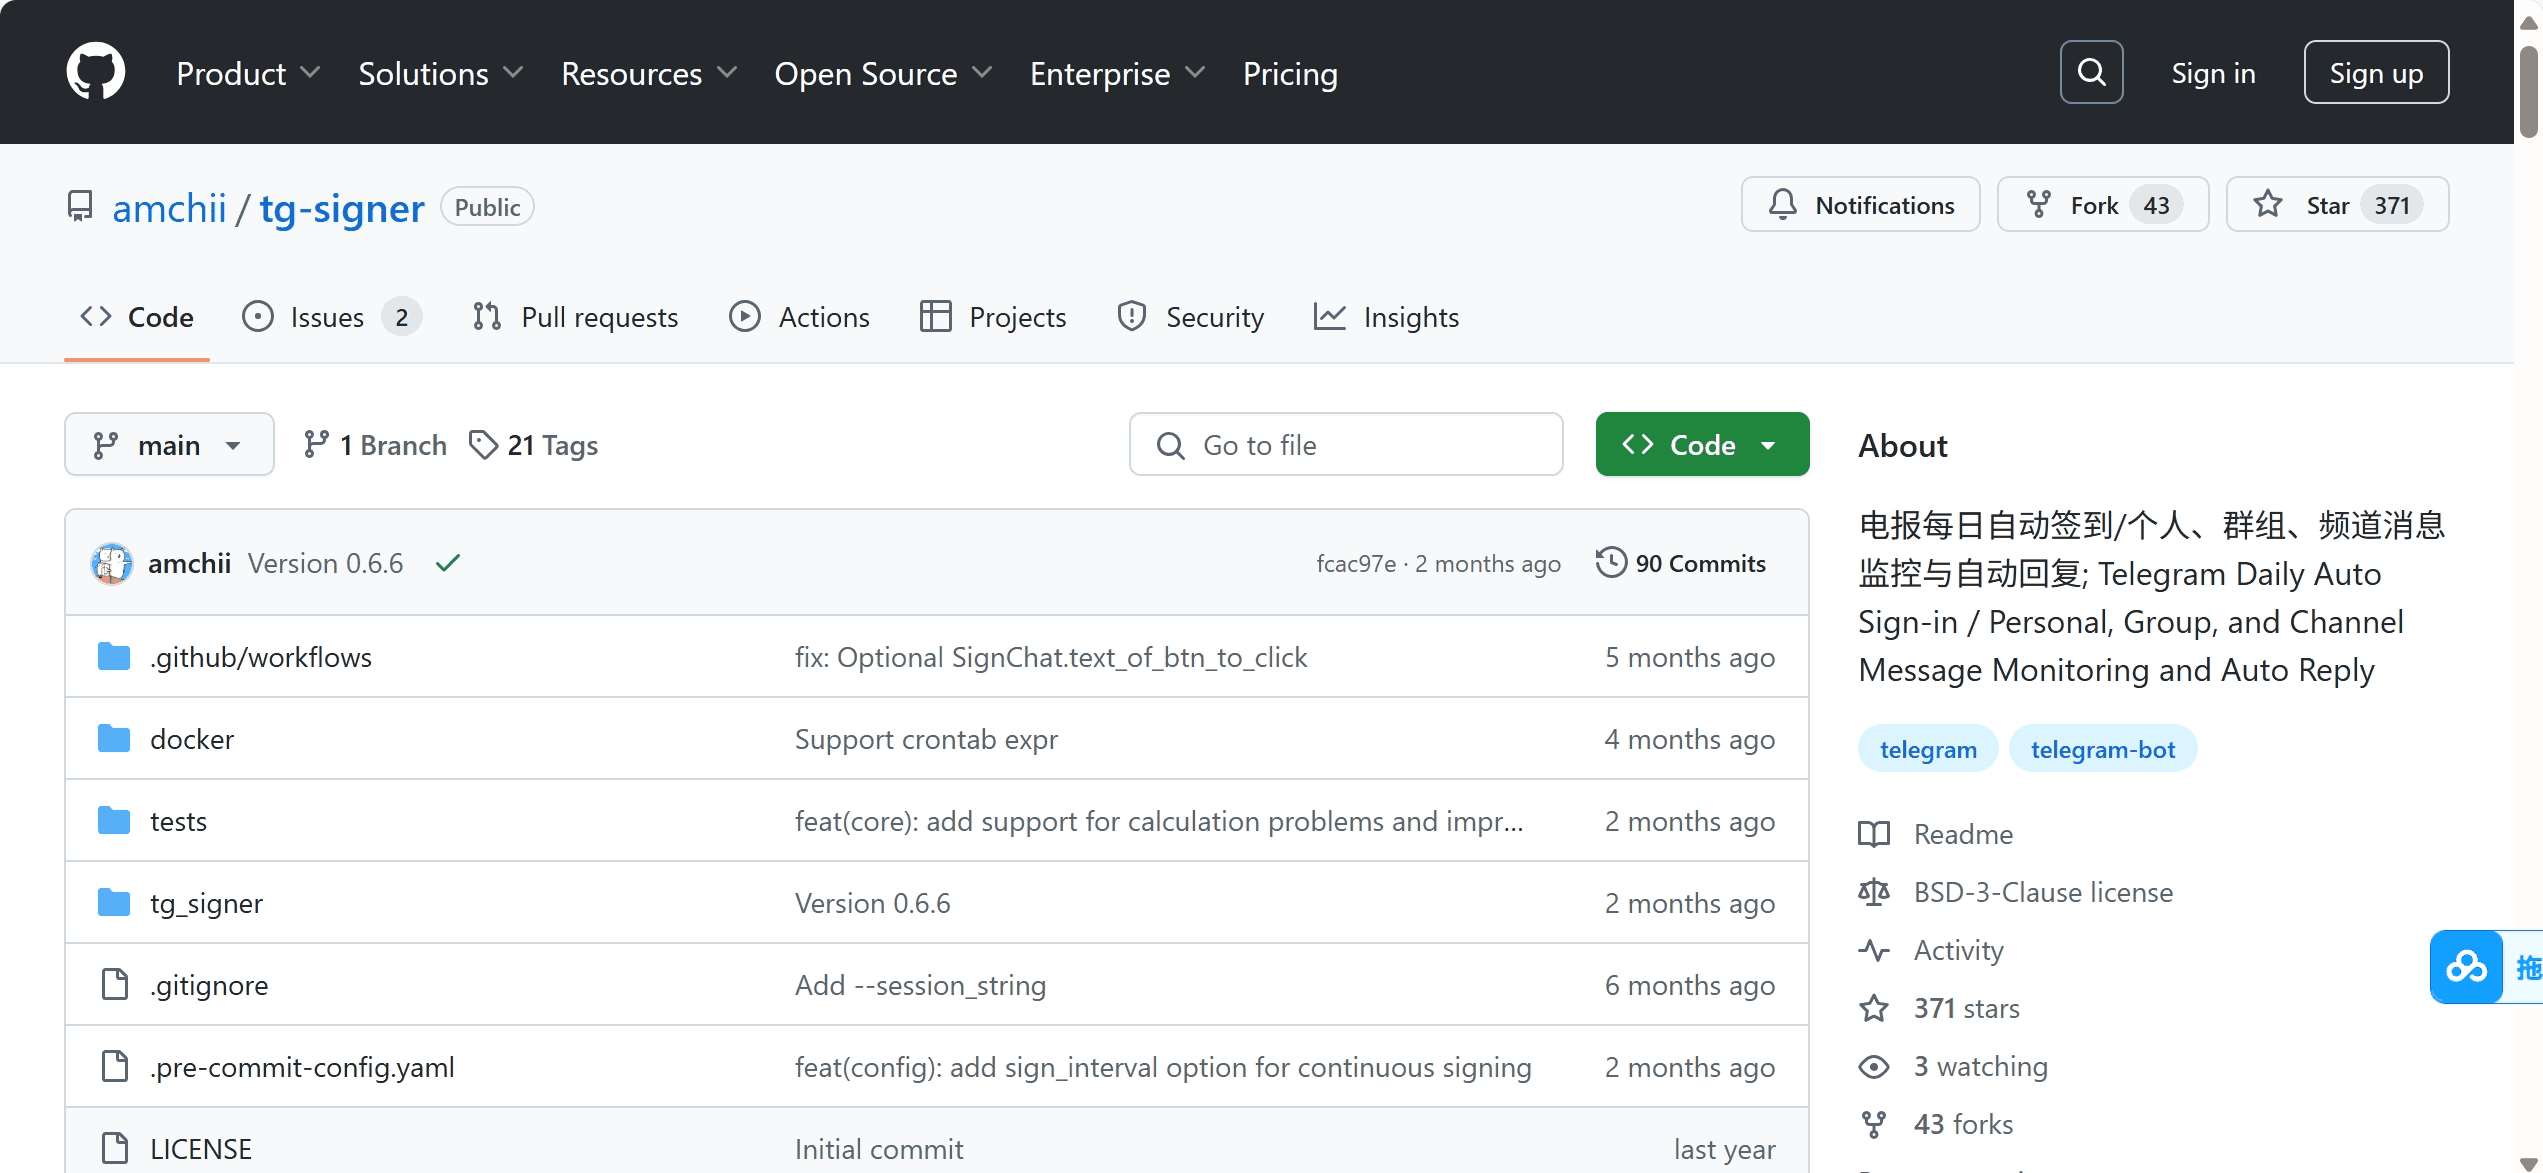
Task: Click the Activity pulse icon
Action: click(x=1874, y=950)
